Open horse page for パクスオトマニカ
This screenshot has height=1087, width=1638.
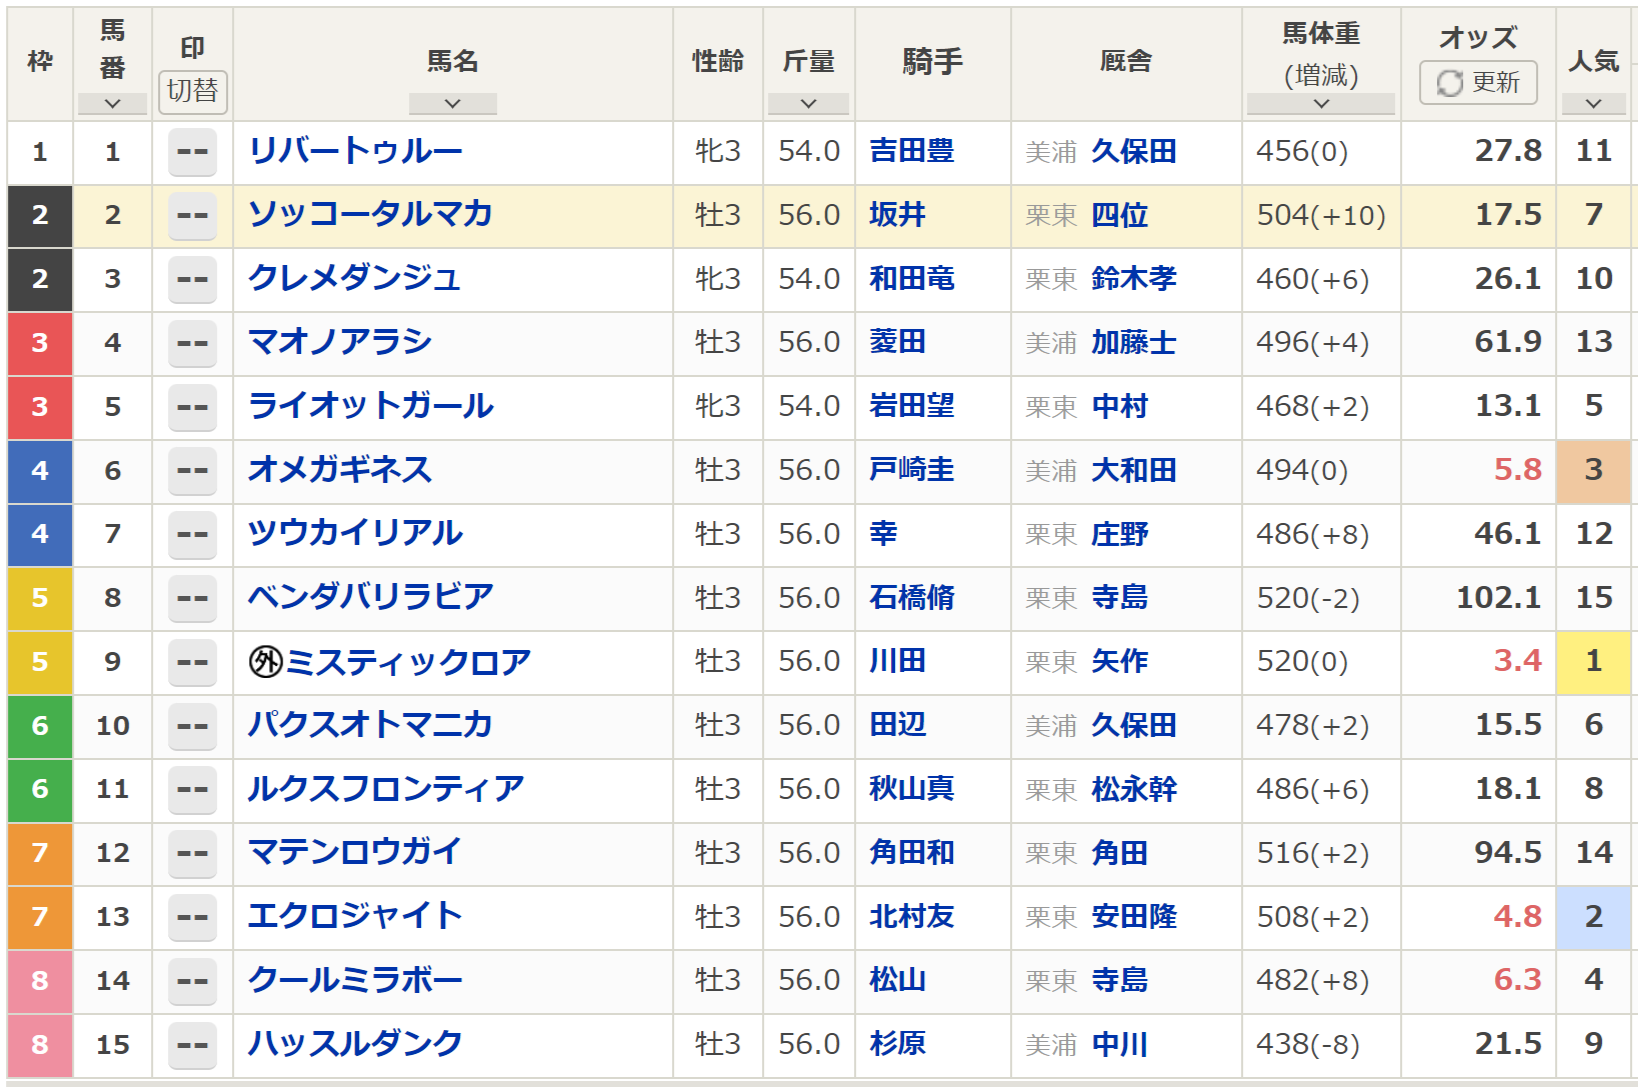click(370, 725)
